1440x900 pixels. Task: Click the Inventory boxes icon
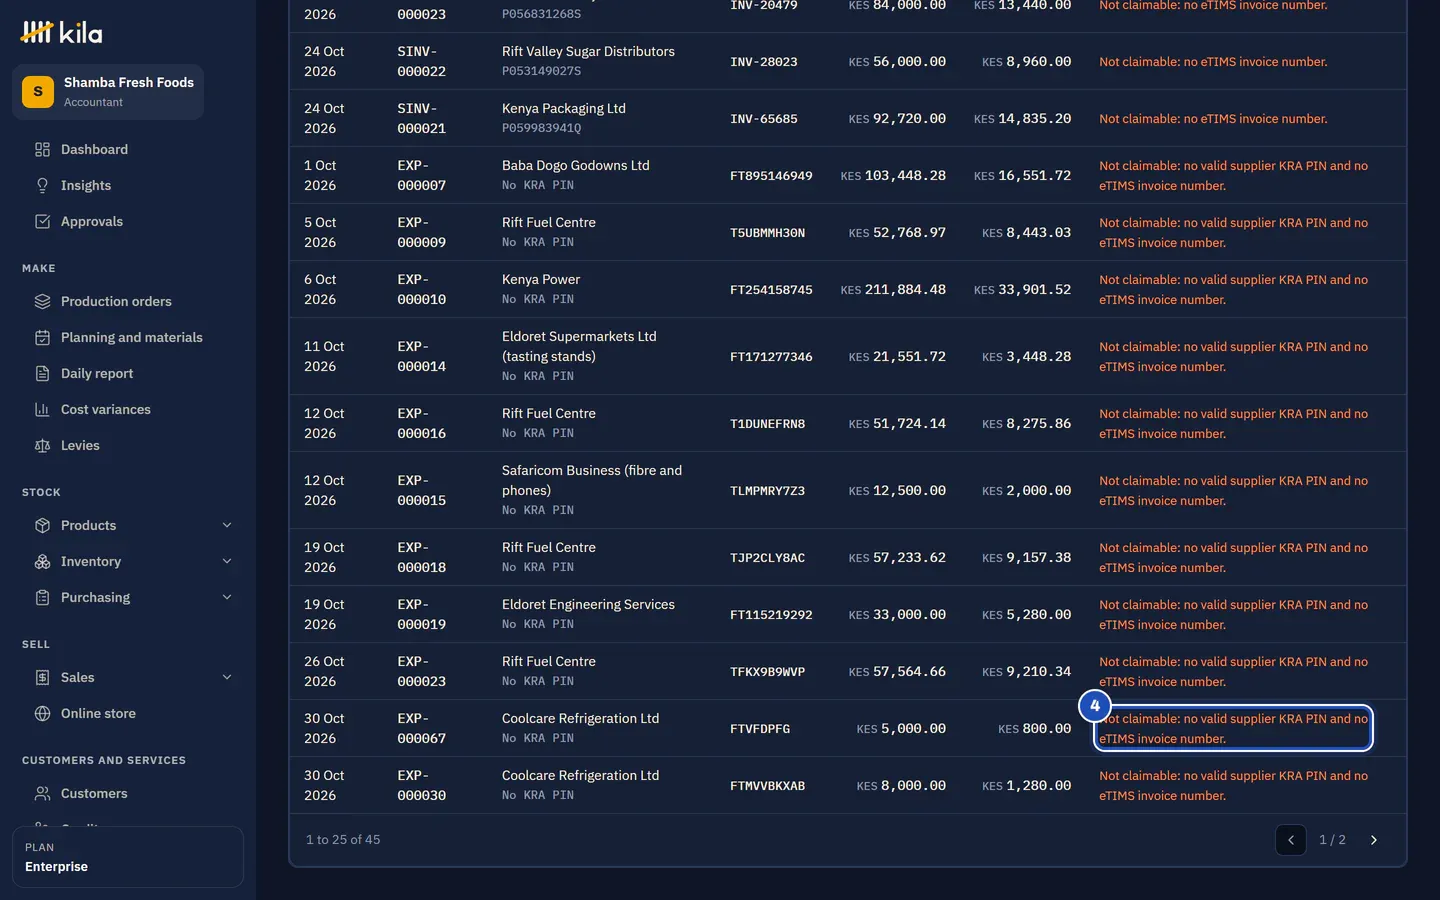tap(42, 561)
